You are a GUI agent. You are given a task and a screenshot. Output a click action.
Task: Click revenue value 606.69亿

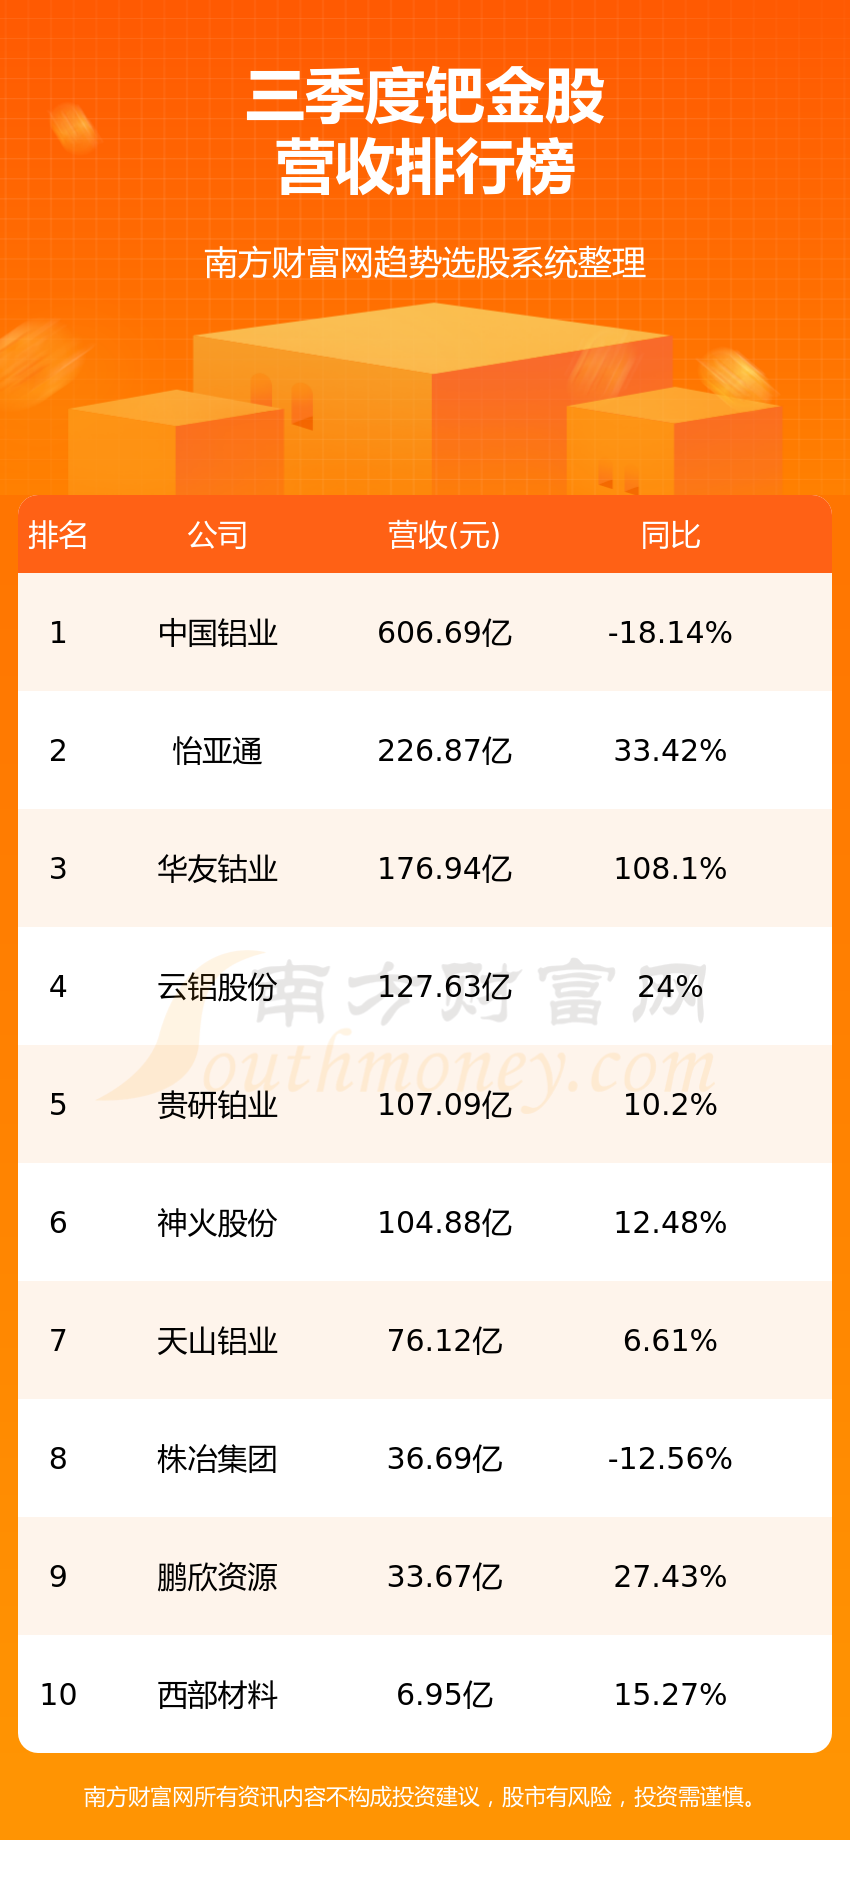(x=445, y=633)
